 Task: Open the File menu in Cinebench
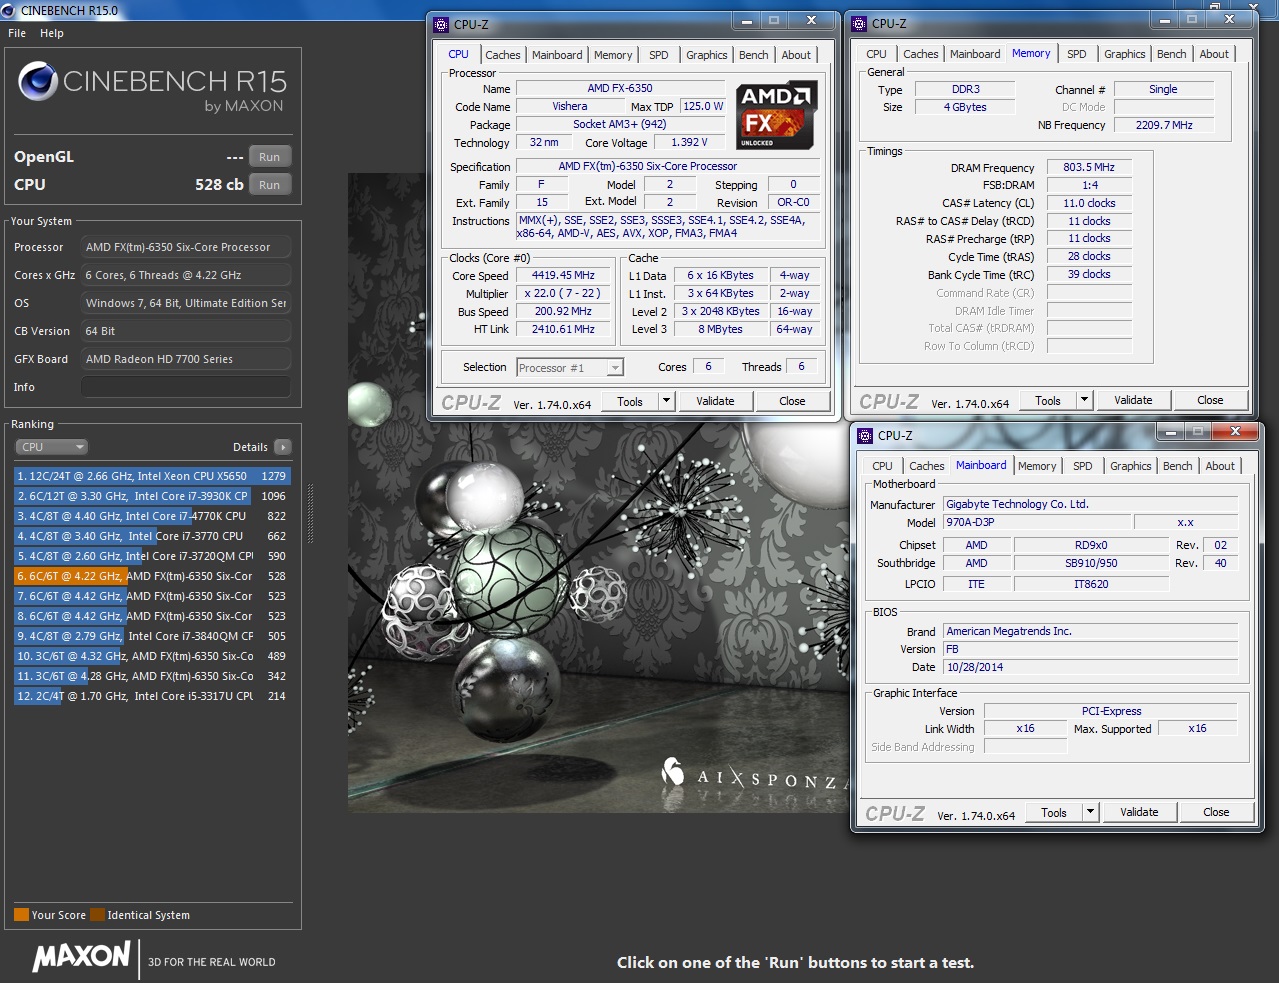(x=17, y=33)
